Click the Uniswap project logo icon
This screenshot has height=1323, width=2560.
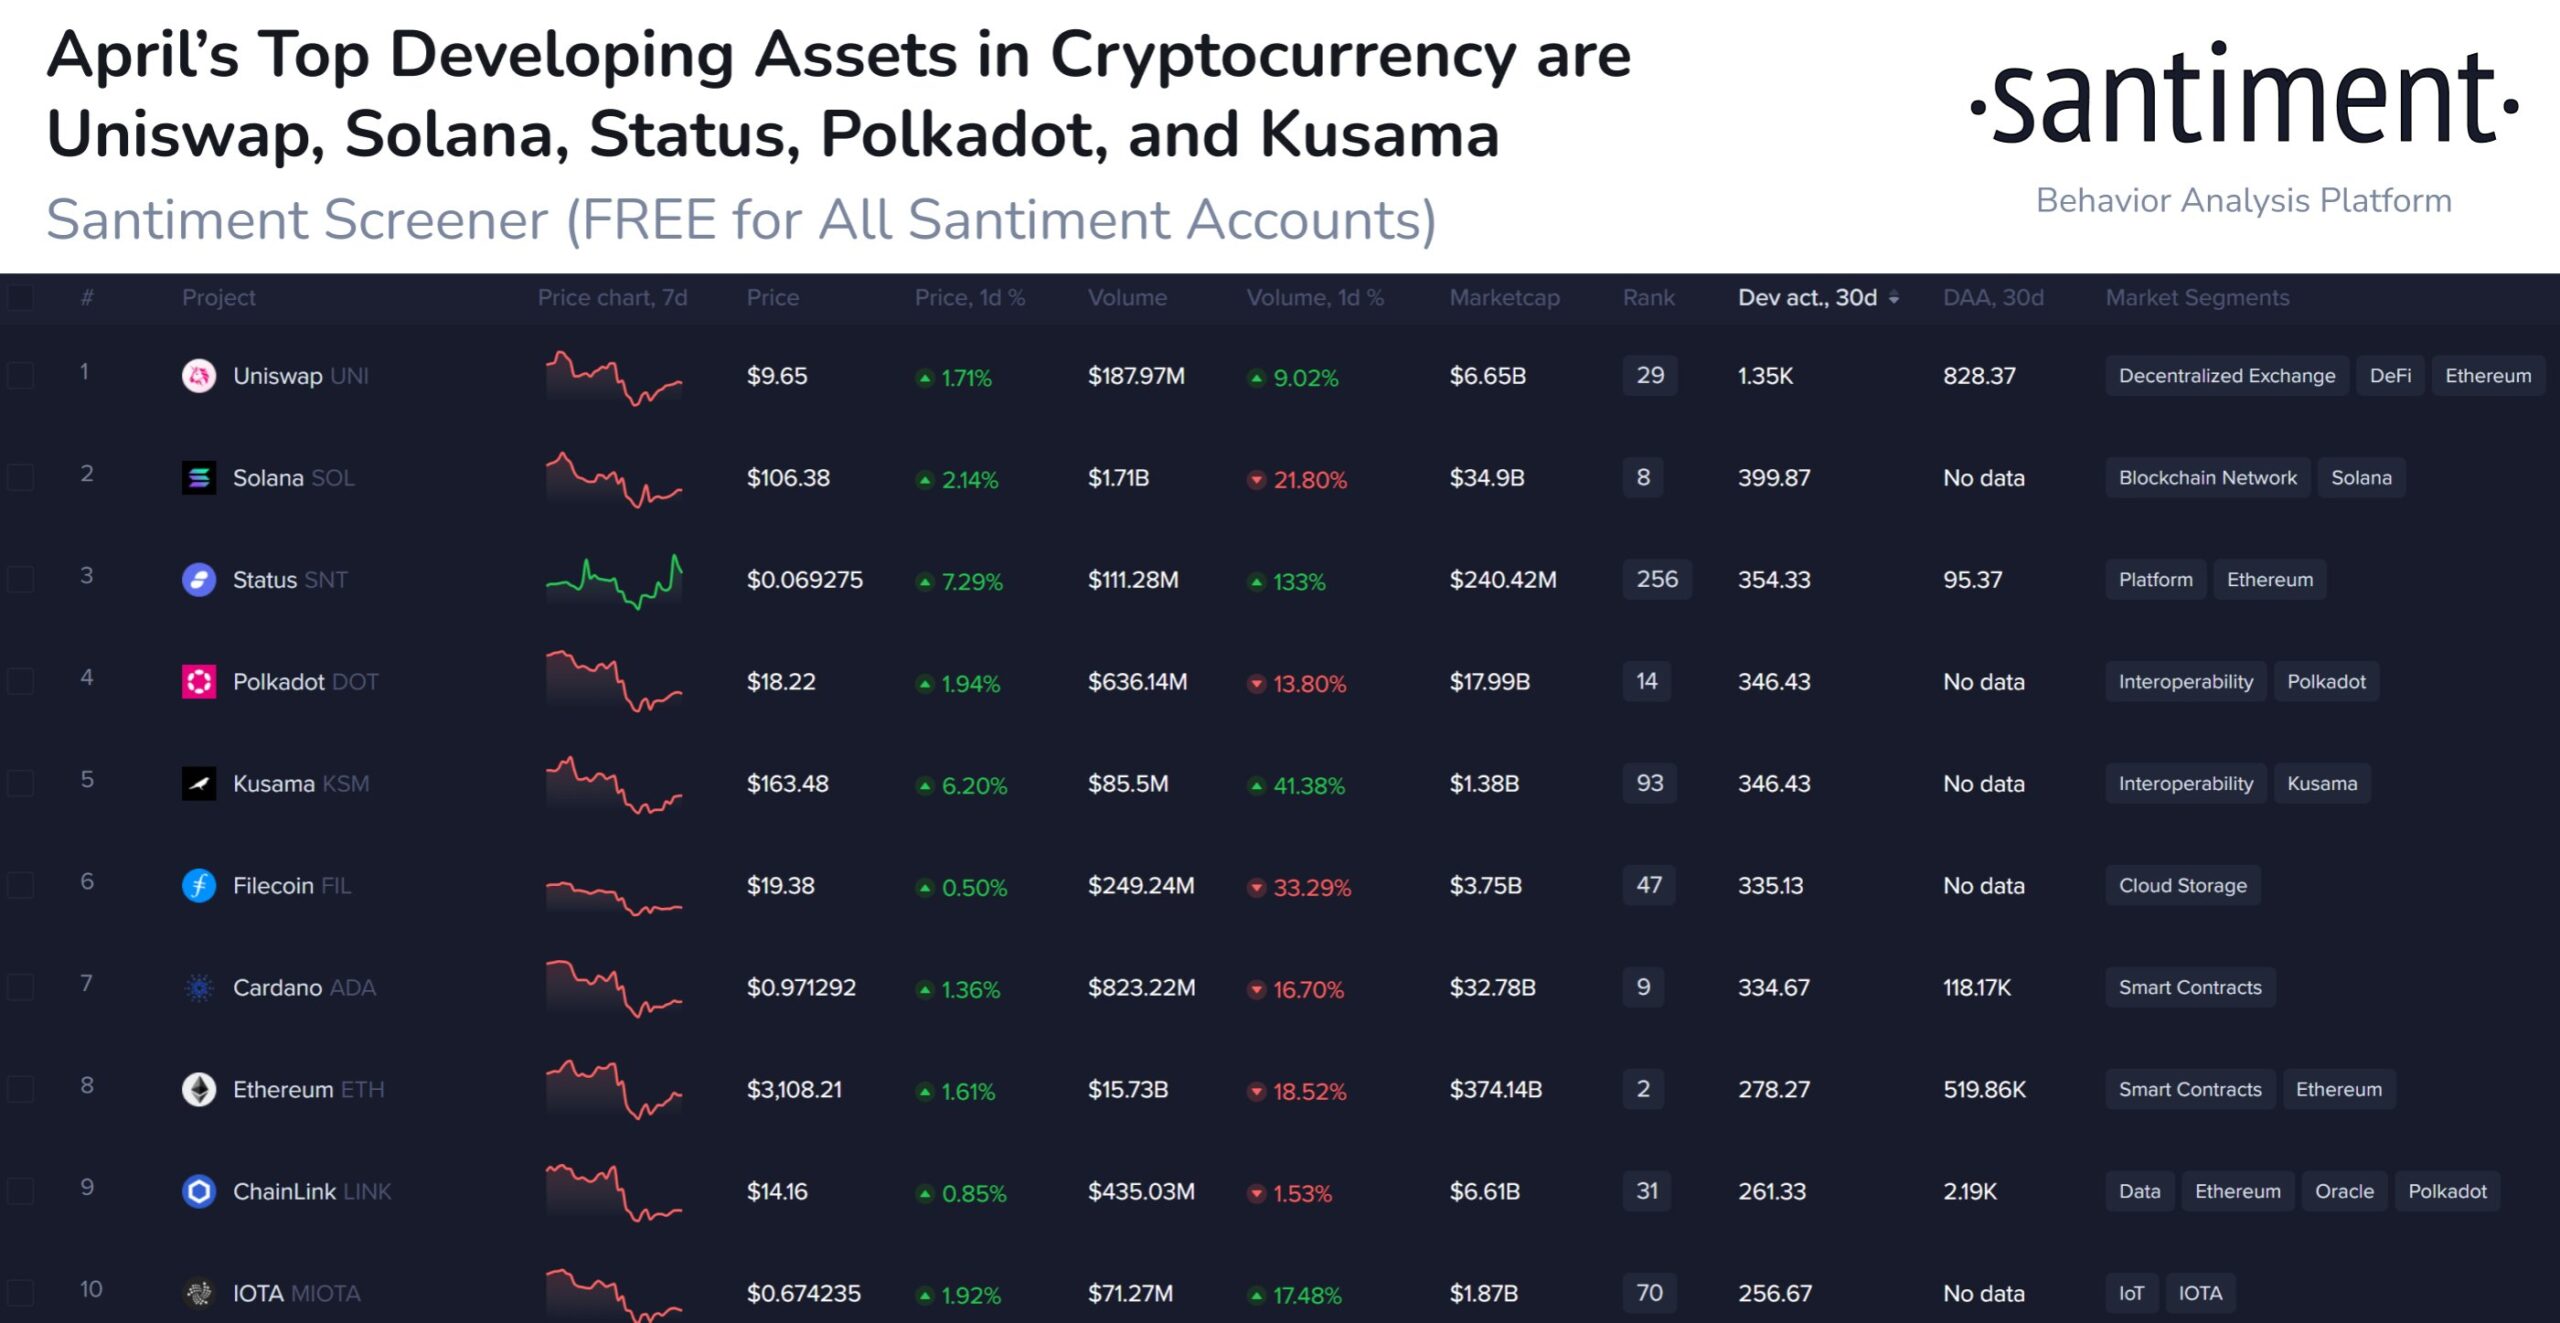click(199, 376)
